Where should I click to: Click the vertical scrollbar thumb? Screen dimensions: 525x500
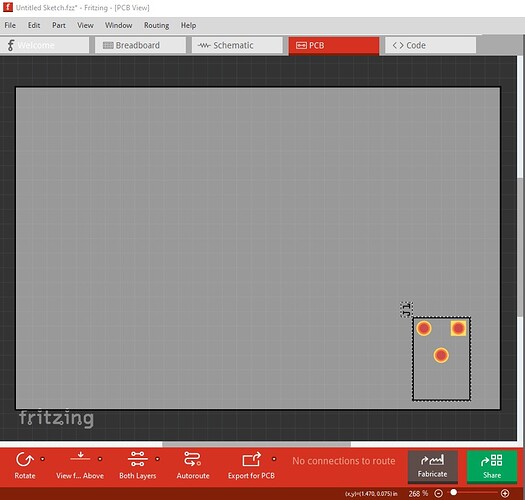point(520,247)
